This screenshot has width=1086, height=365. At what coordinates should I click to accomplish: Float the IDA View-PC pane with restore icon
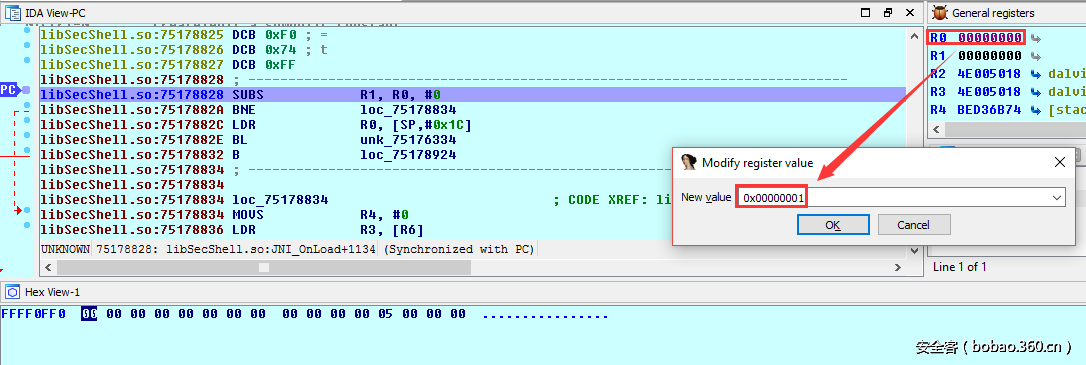click(x=888, y=12)
